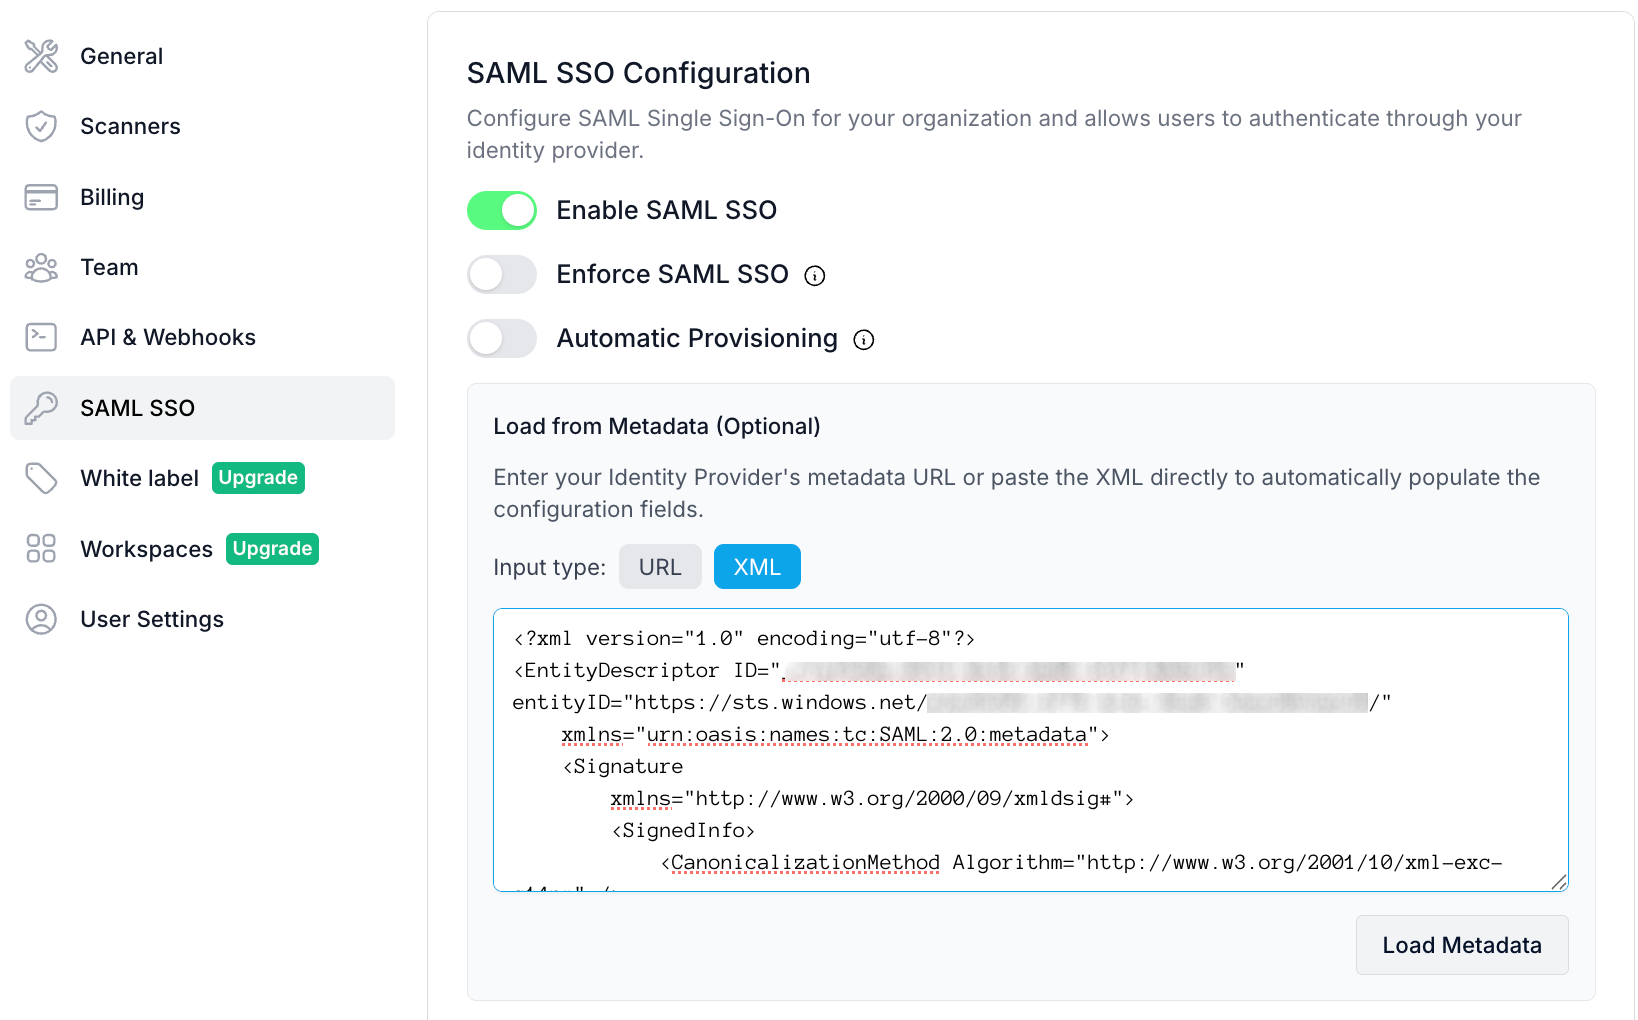
Task: Click the Team people icon
Action: click(41, 268)
